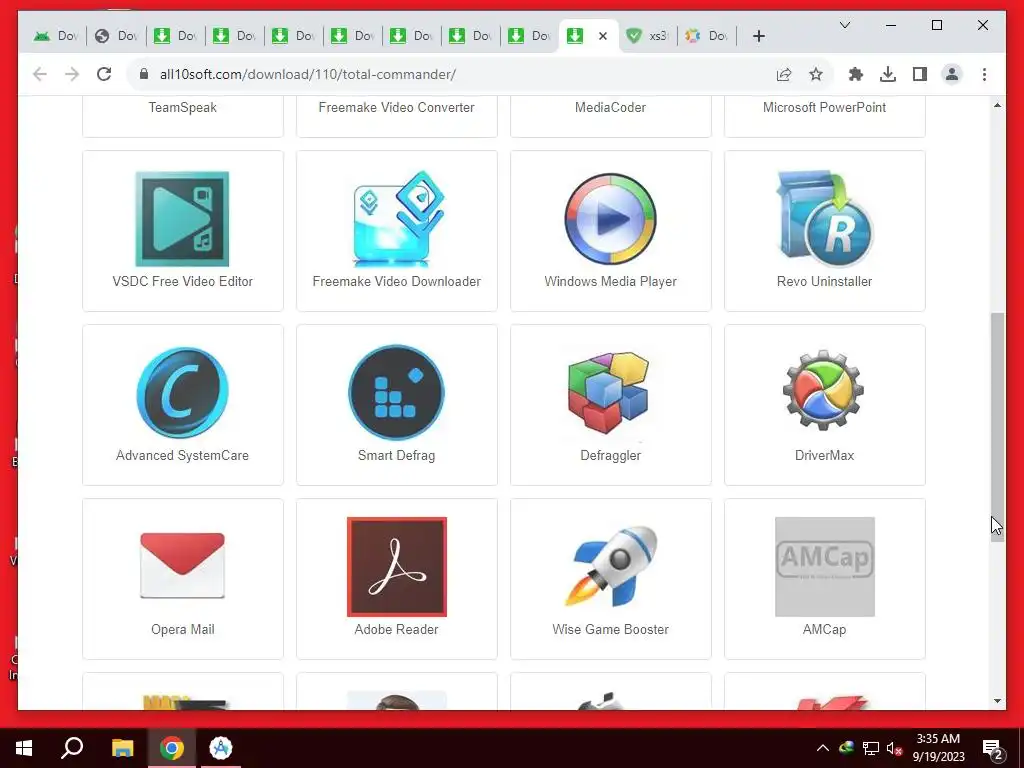This screenshot has width=1024, height=768.
Task: Show hidden system tray icons
Action: (x=823, y=748)
